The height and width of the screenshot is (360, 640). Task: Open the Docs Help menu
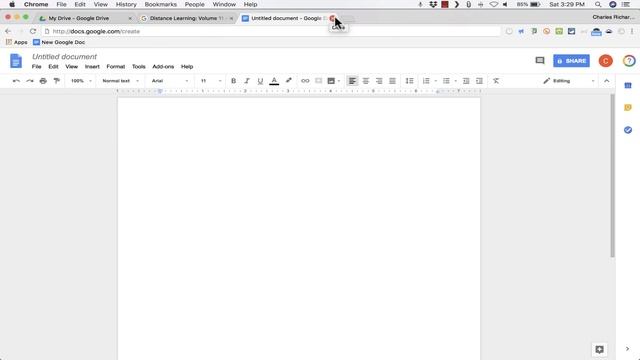tap(187, 67)
